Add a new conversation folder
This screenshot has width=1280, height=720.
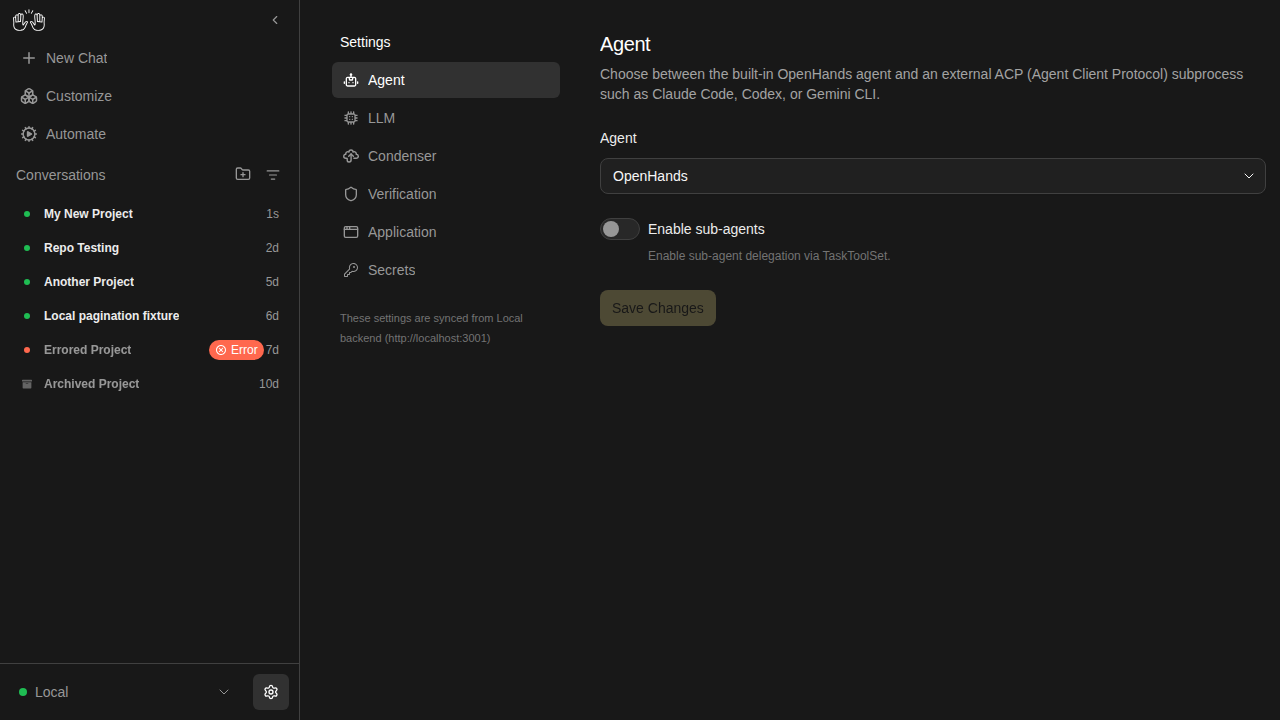pyautogui.click(x=243, y=174)
